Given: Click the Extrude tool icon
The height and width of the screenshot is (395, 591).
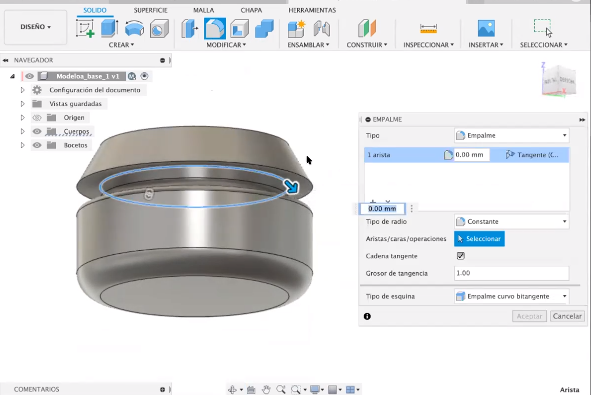Looking at the screenshot, I should (x=109, y=29).
